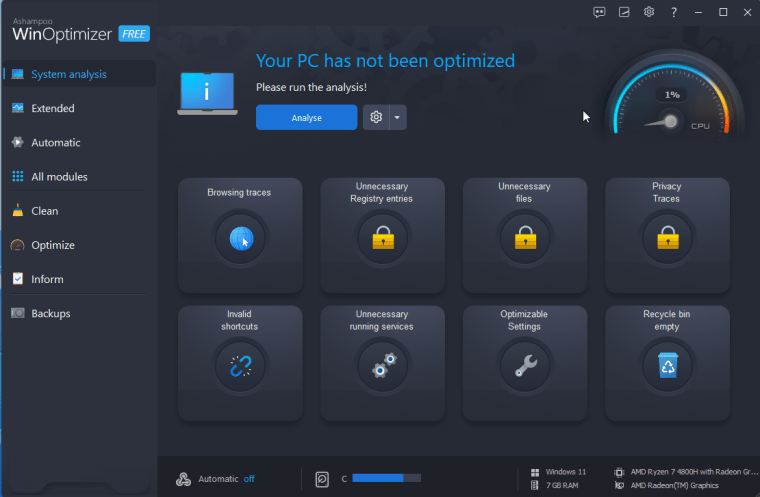Click the Automatic biohazard-style icon in status bar
760x497 pixels.
tap(183, 479)
